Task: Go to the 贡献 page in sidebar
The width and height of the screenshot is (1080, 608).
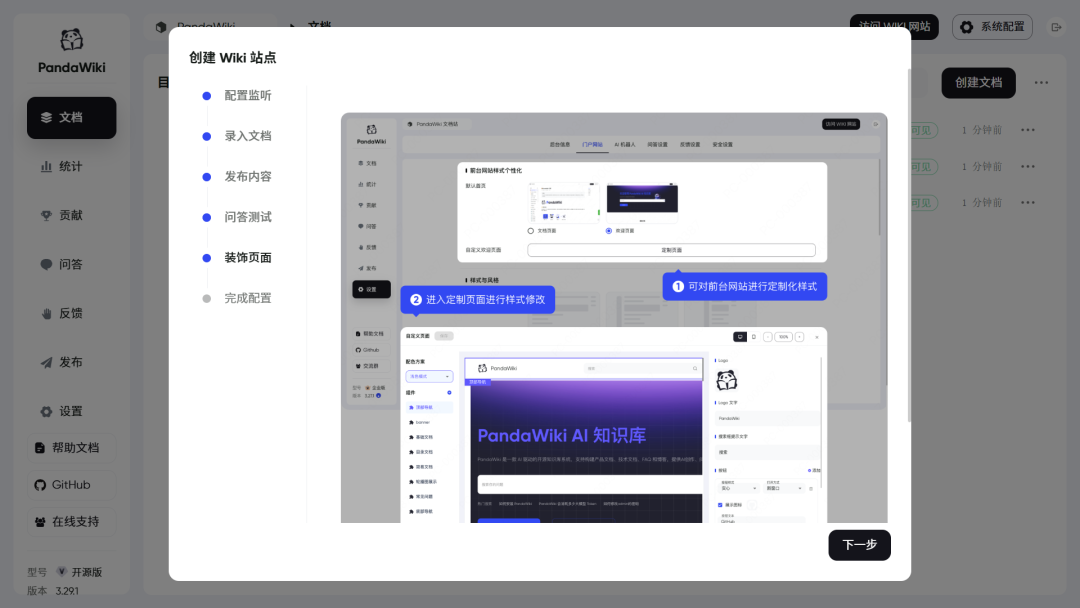Action: [x=72, y=216]
